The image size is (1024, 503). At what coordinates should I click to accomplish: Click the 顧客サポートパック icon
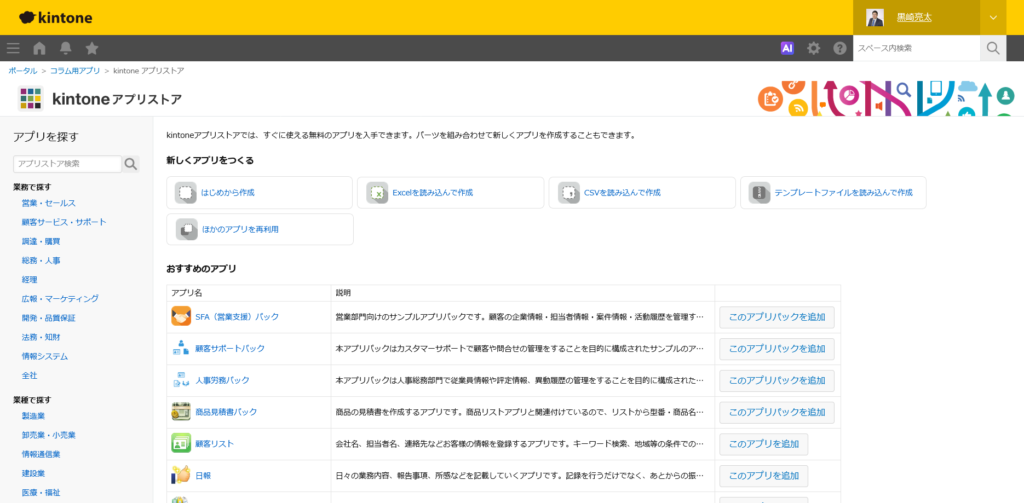pos(181,348)
